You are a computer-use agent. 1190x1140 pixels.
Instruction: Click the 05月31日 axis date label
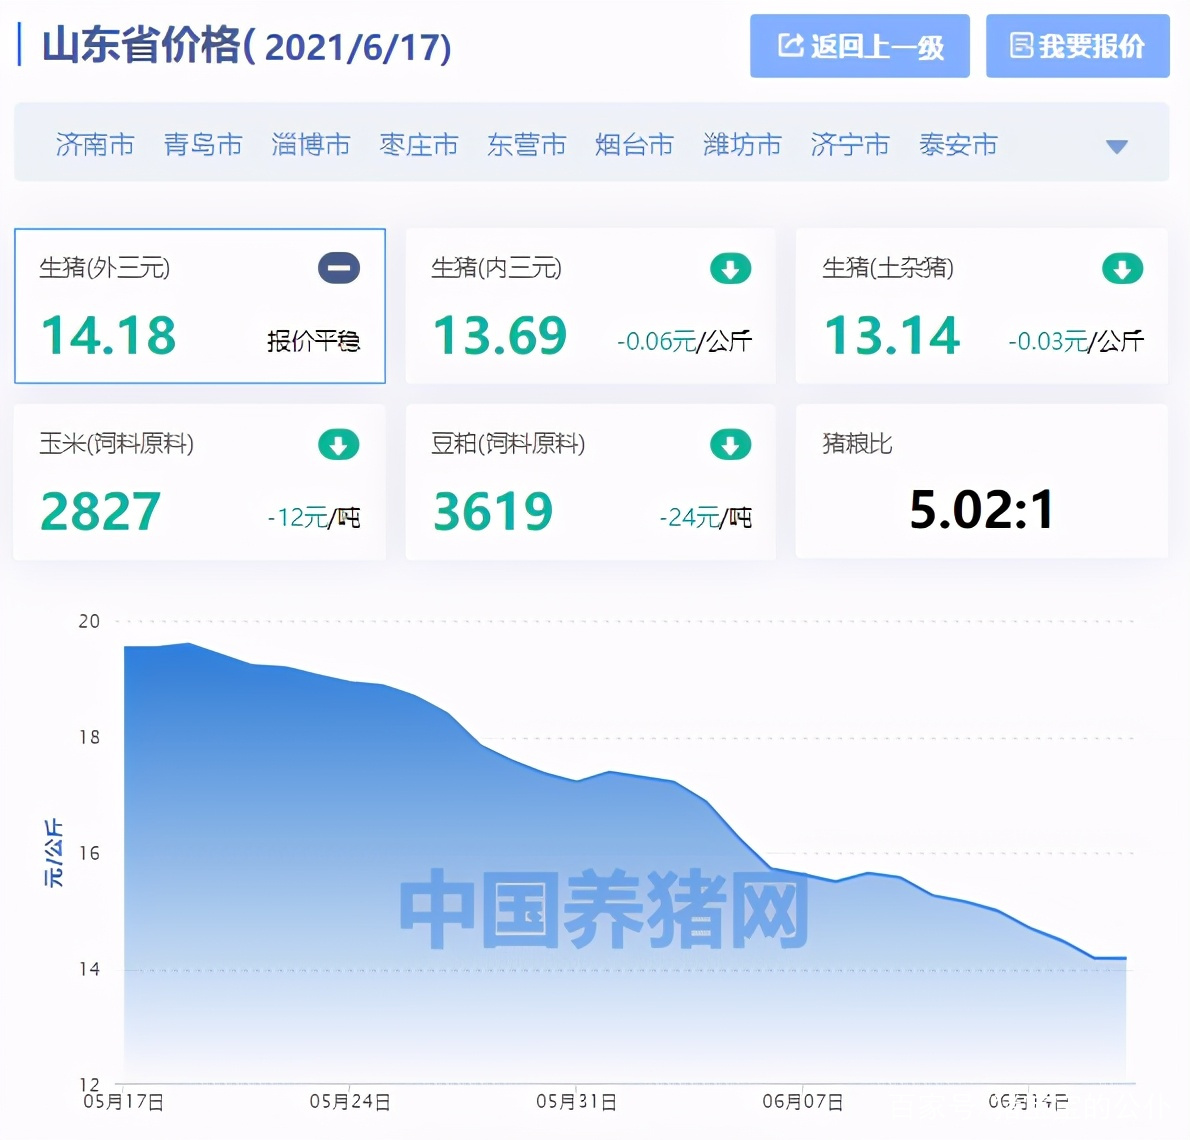pos(577,1102)
